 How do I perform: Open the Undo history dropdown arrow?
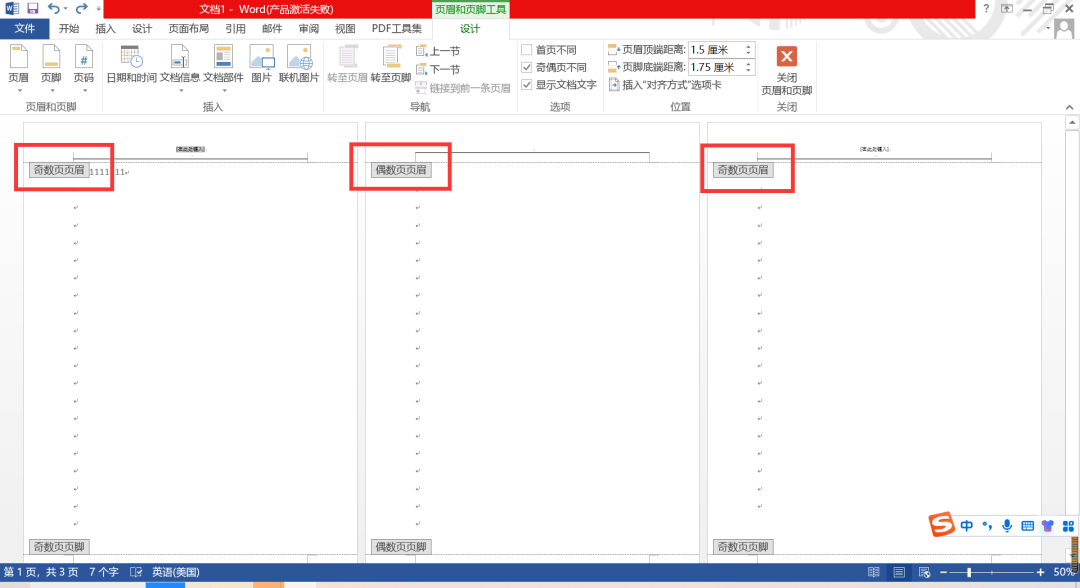point(65,9)
